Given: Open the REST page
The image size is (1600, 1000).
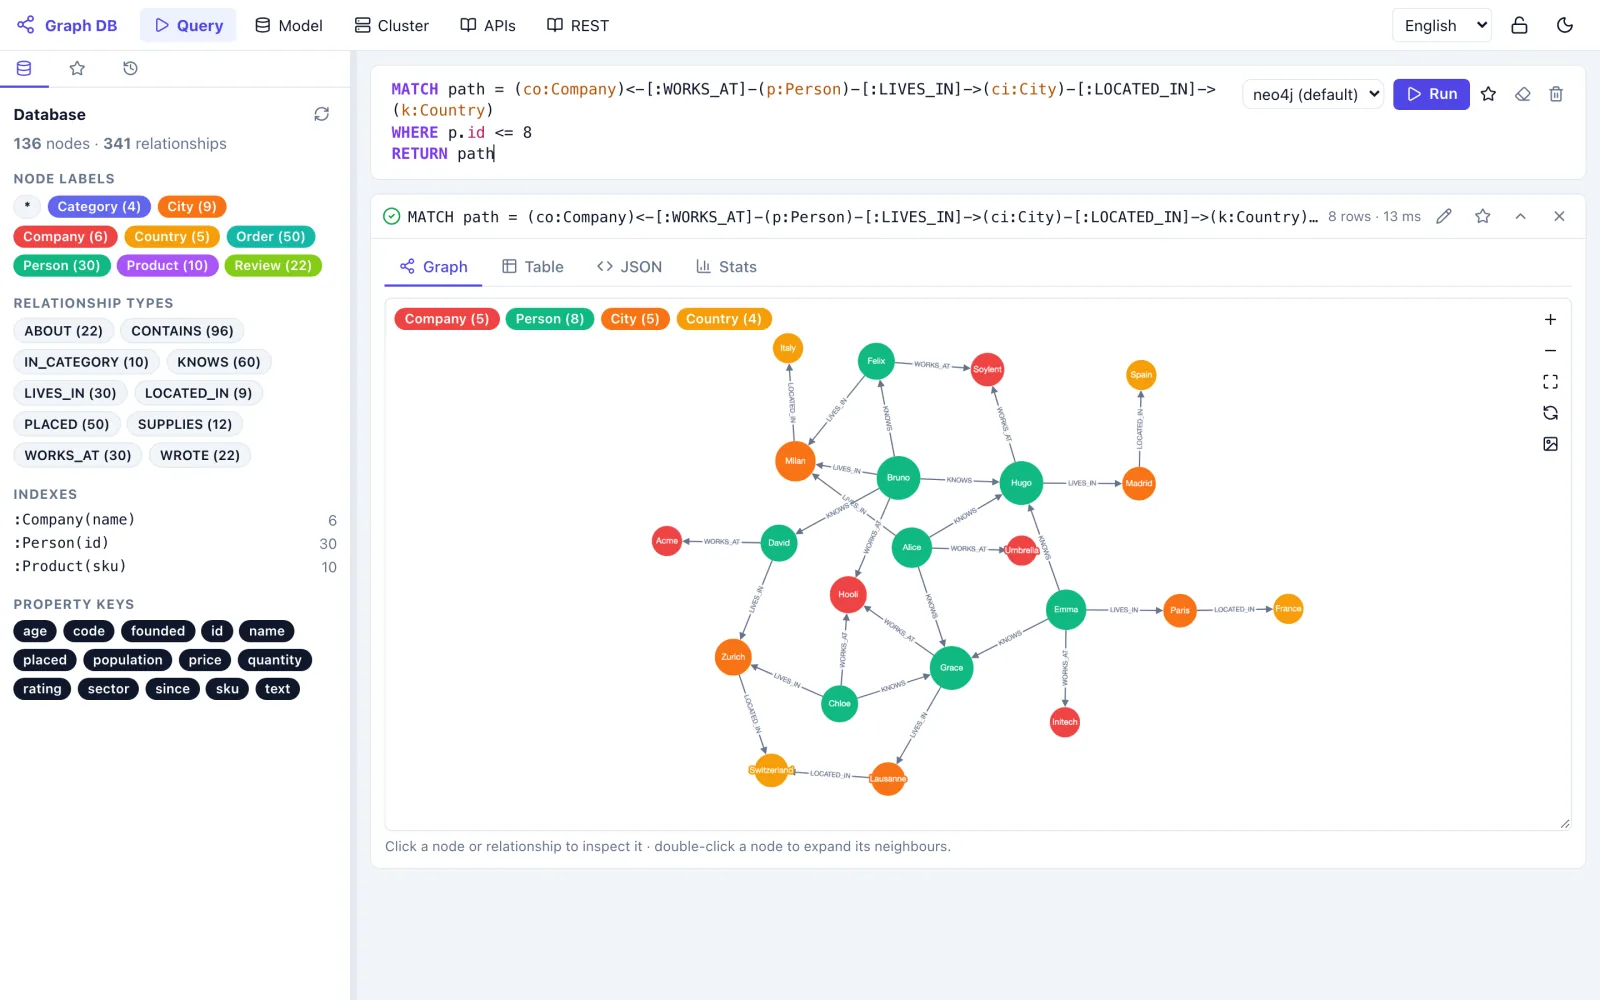Looking at the screenshot, I should [x=577, y=26].
